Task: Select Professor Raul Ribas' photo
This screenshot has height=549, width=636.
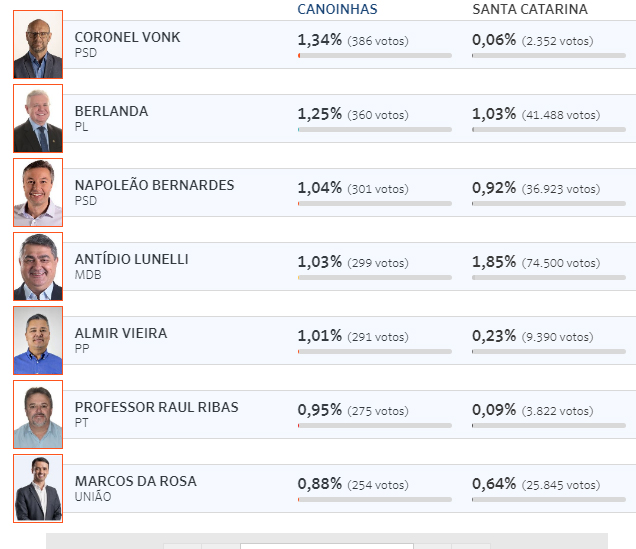Action: click(38, 414)
